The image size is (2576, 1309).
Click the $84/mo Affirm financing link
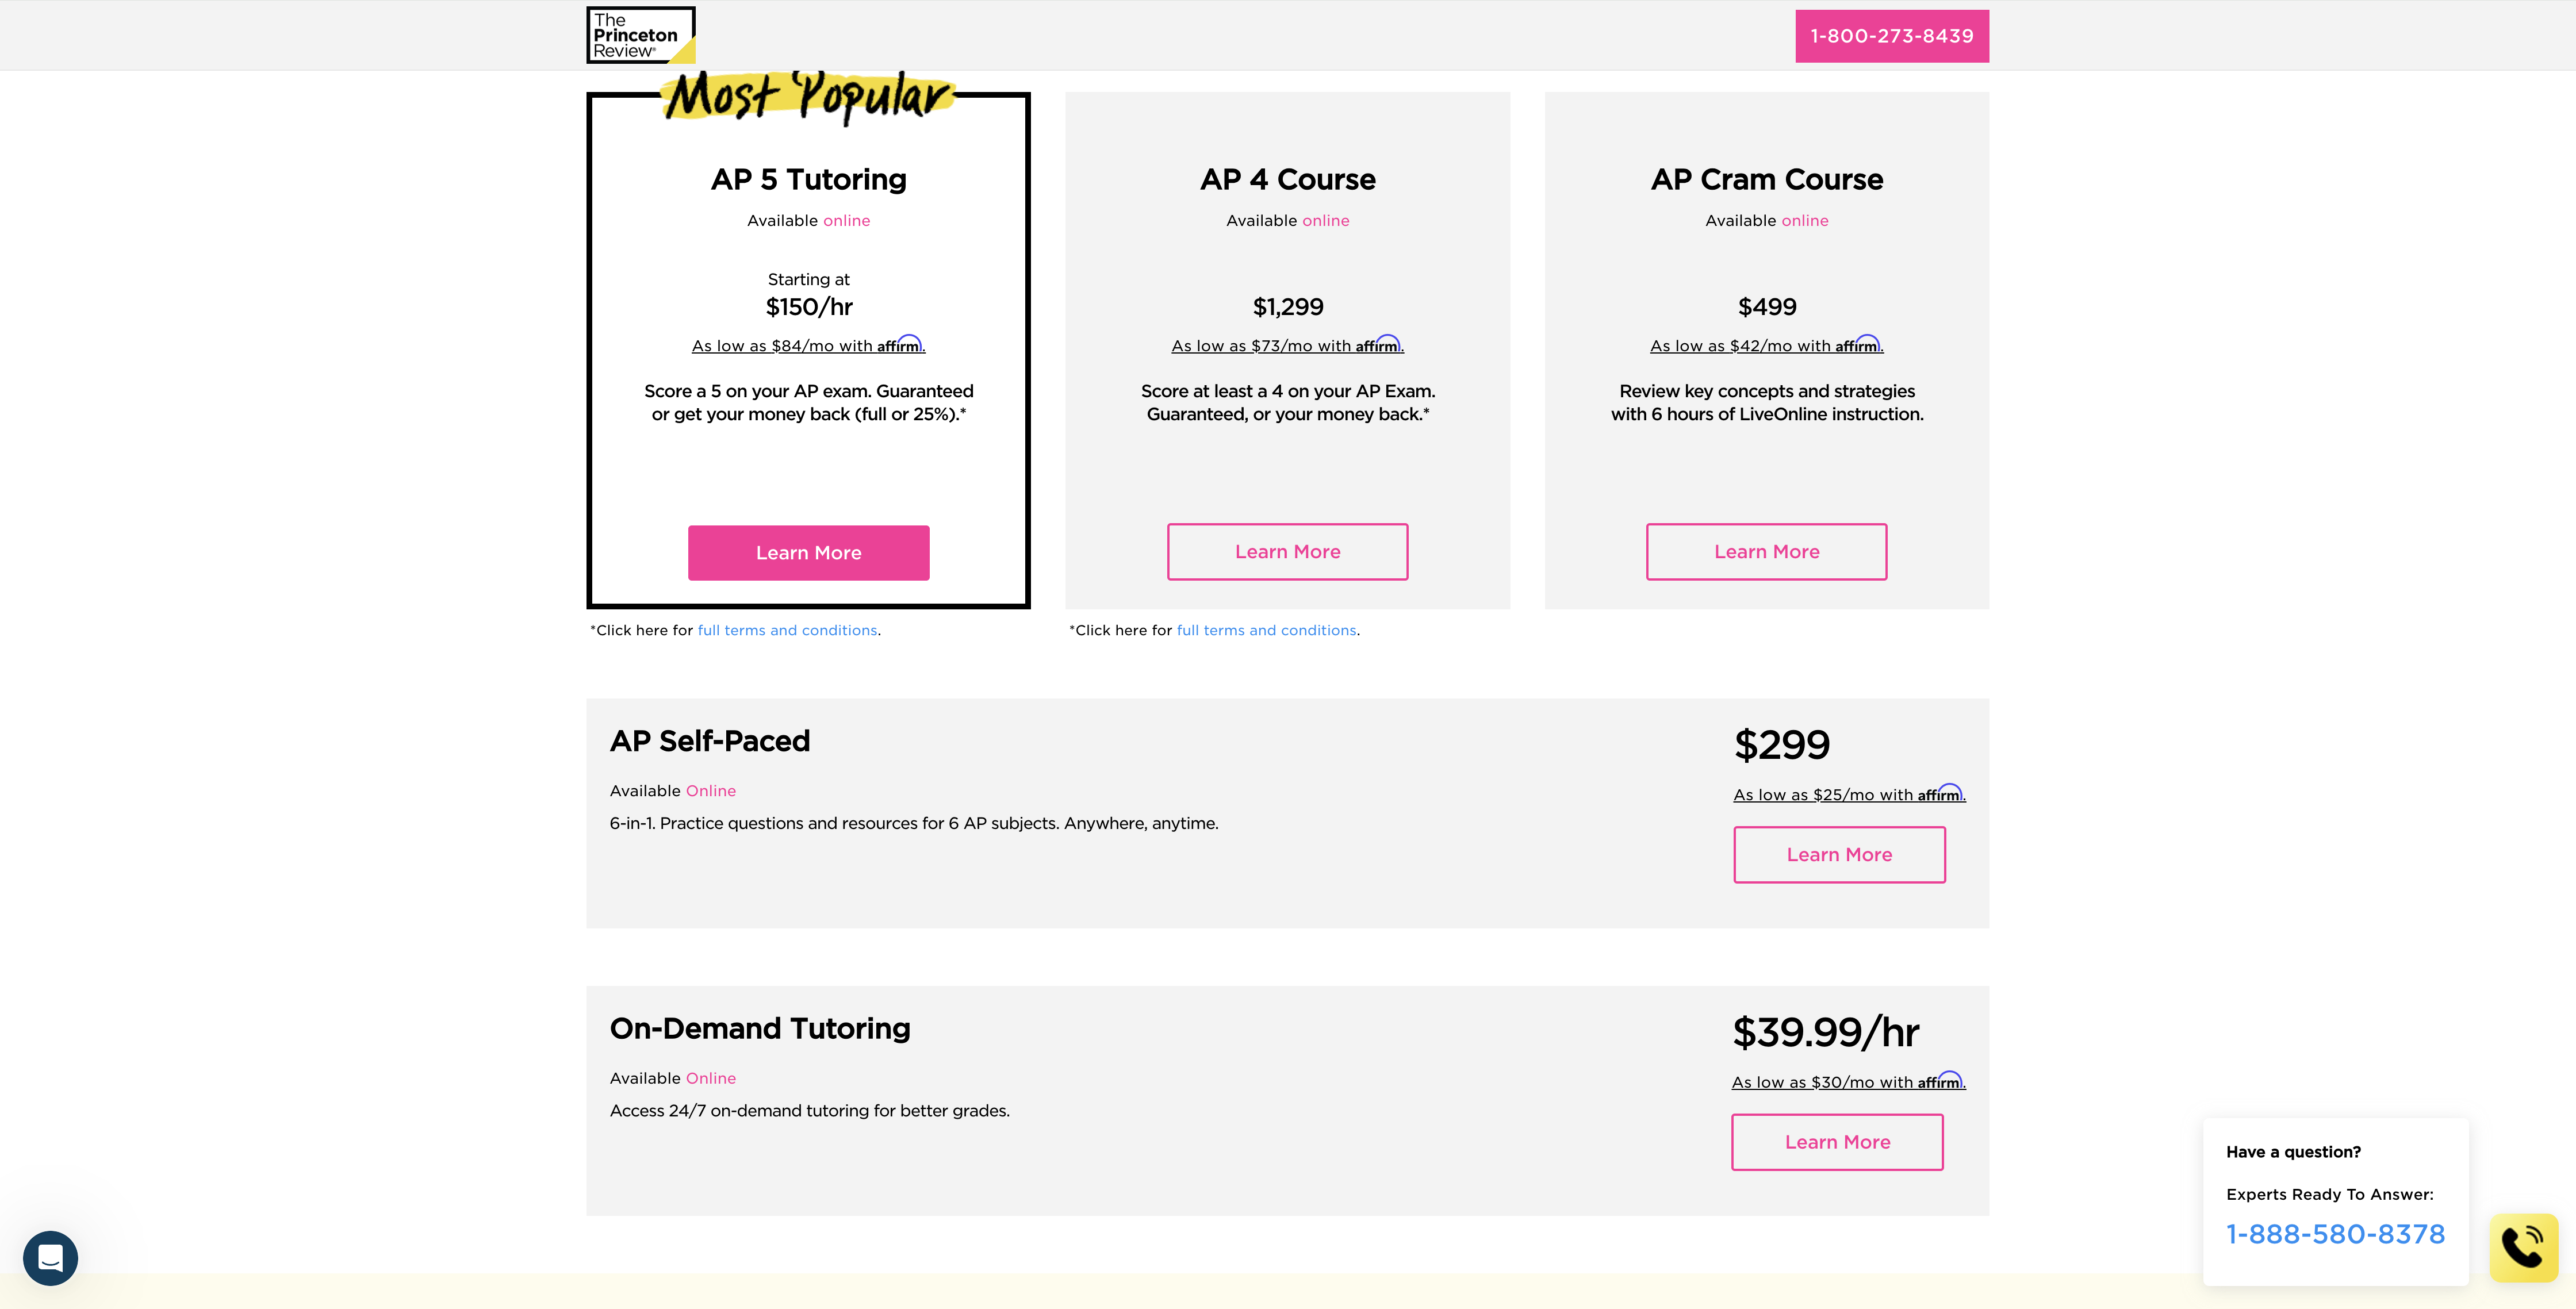point(808,346)
